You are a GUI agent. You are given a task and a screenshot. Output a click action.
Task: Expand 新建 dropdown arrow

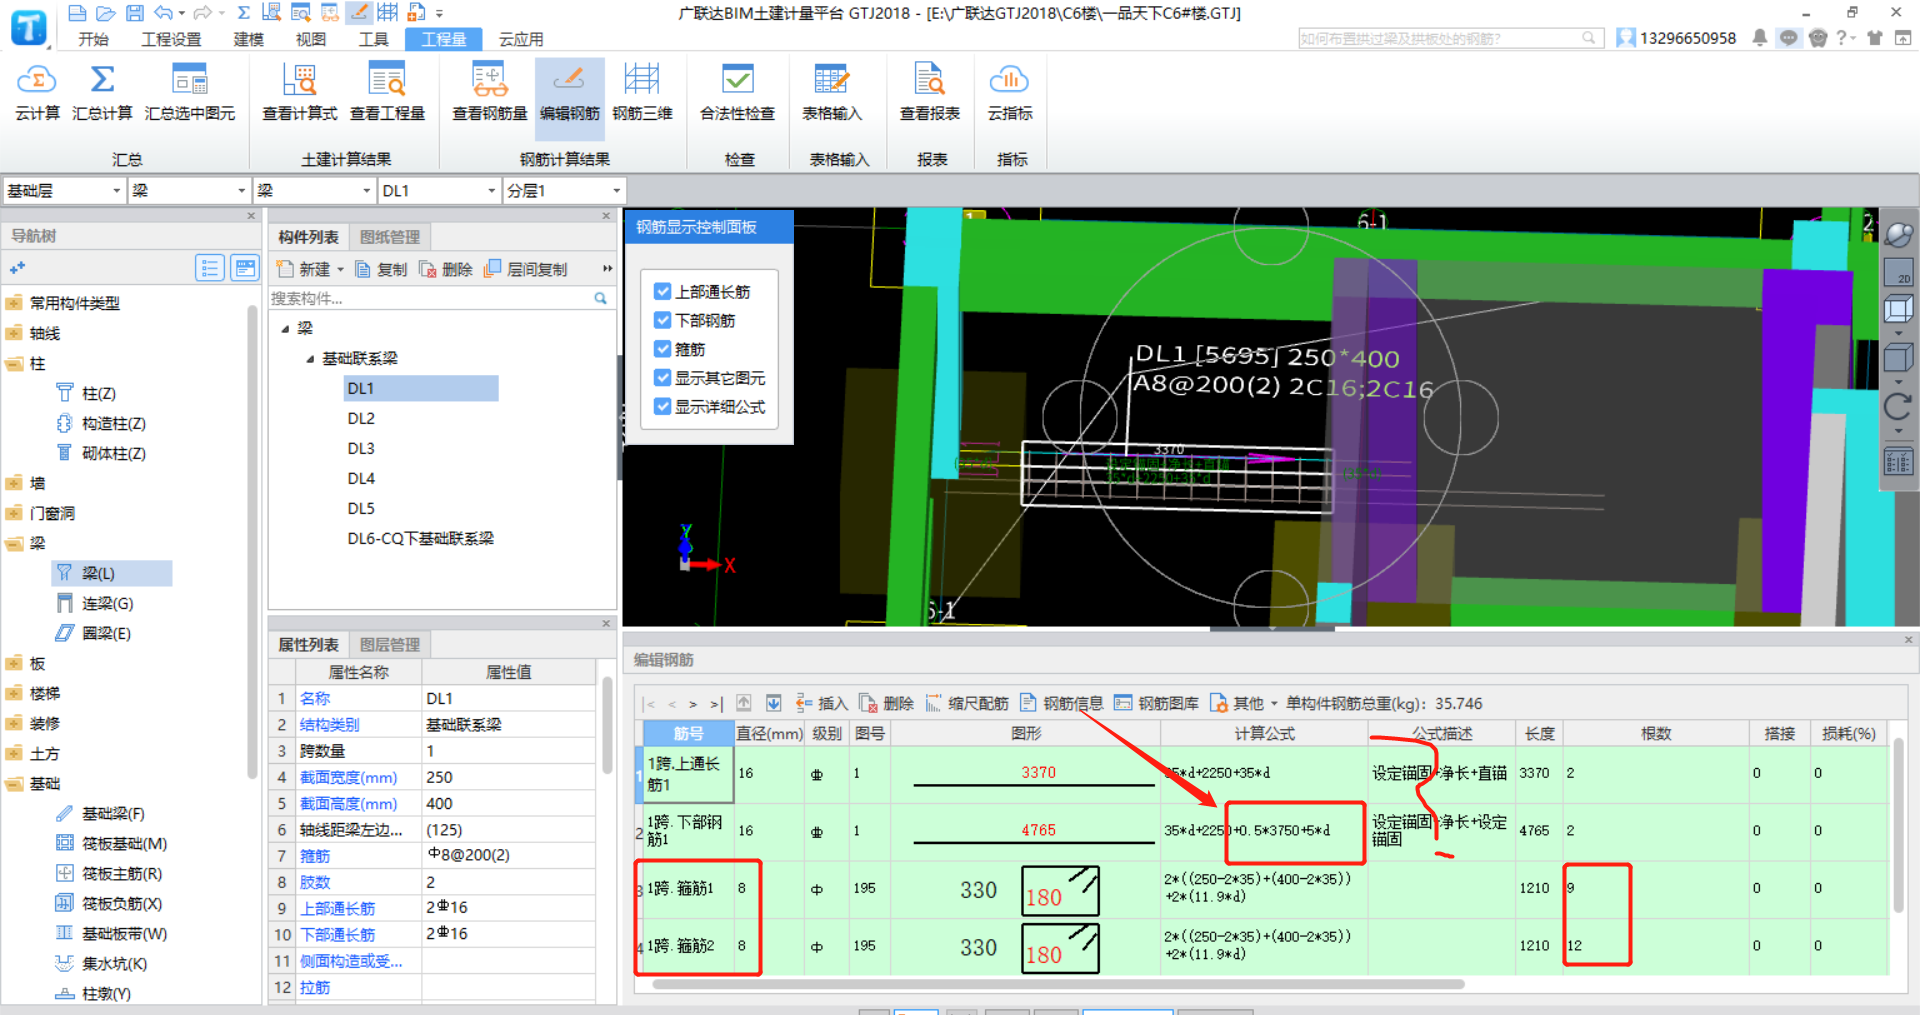click(340, 269)
